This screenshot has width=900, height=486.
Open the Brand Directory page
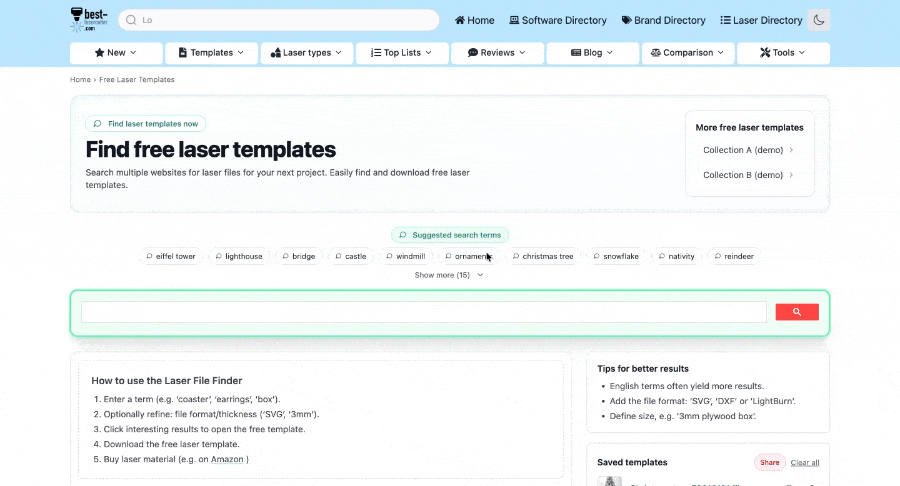tap(663, 20)
